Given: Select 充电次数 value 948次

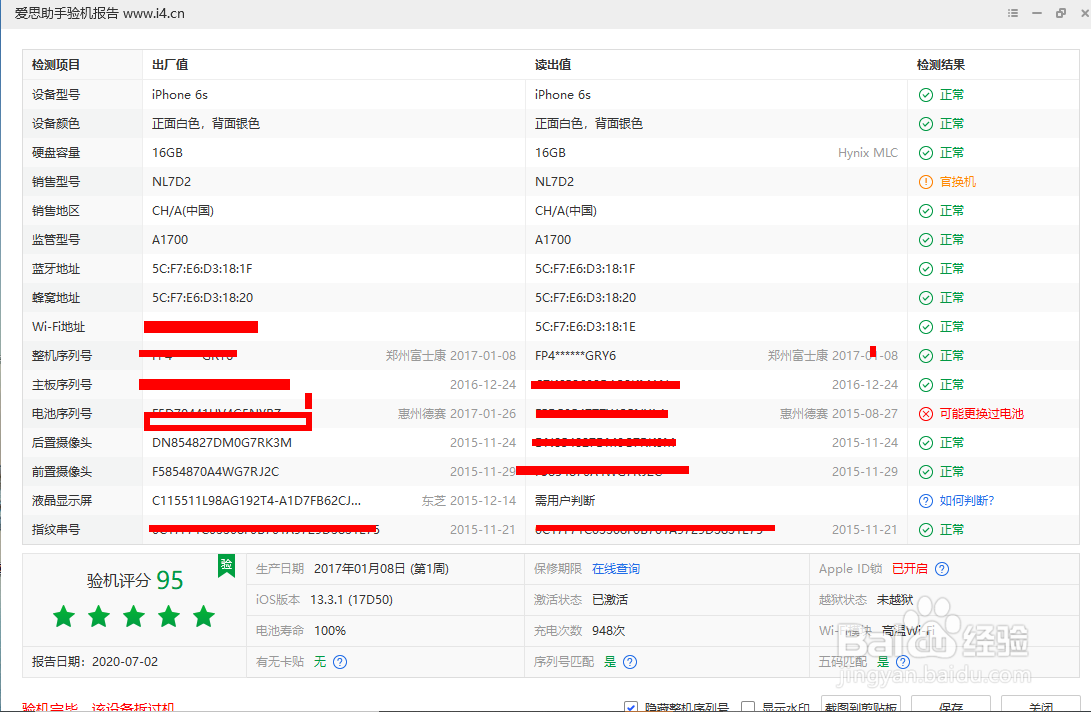Looking at the screenshot, I should (608, 631).
